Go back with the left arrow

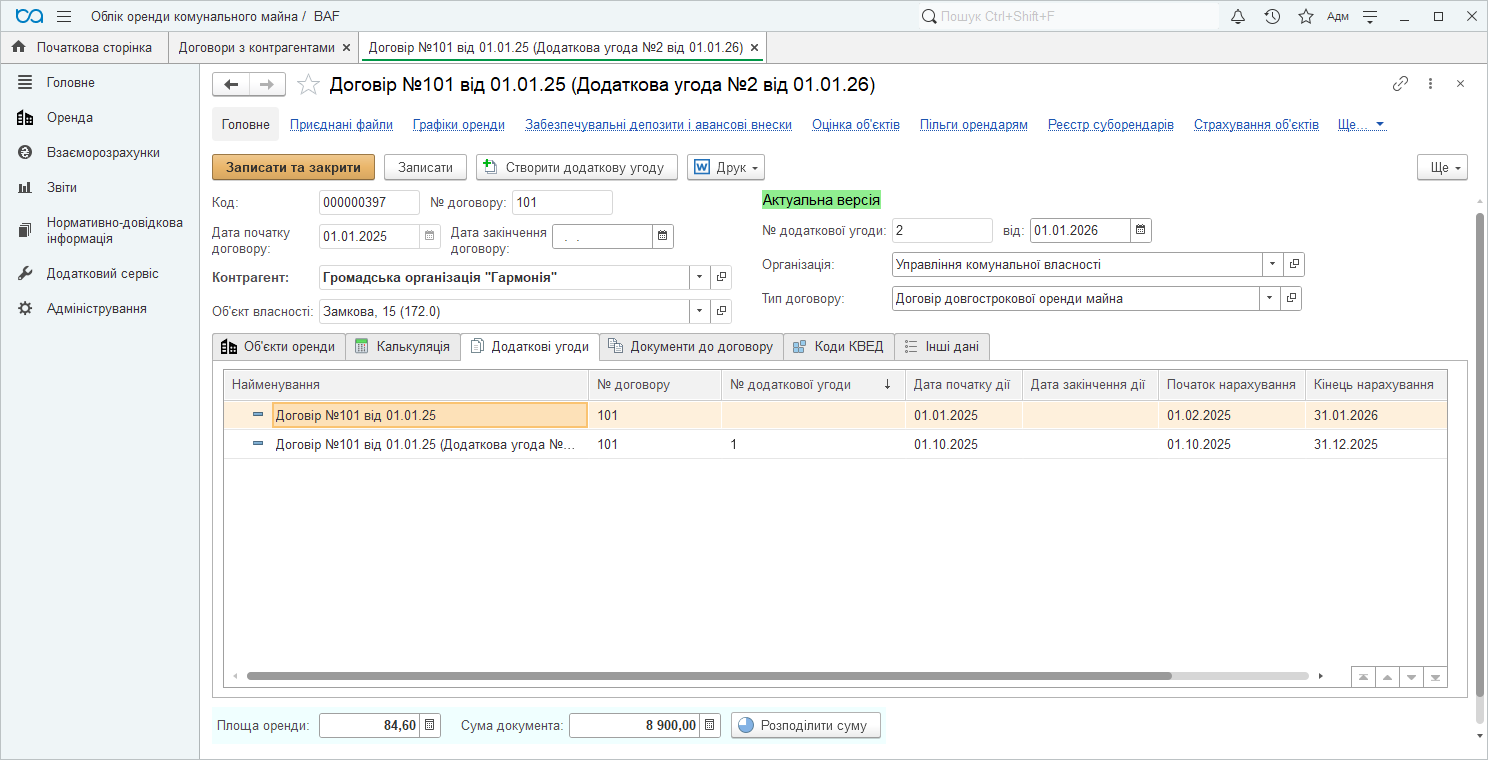coord(231,85)
